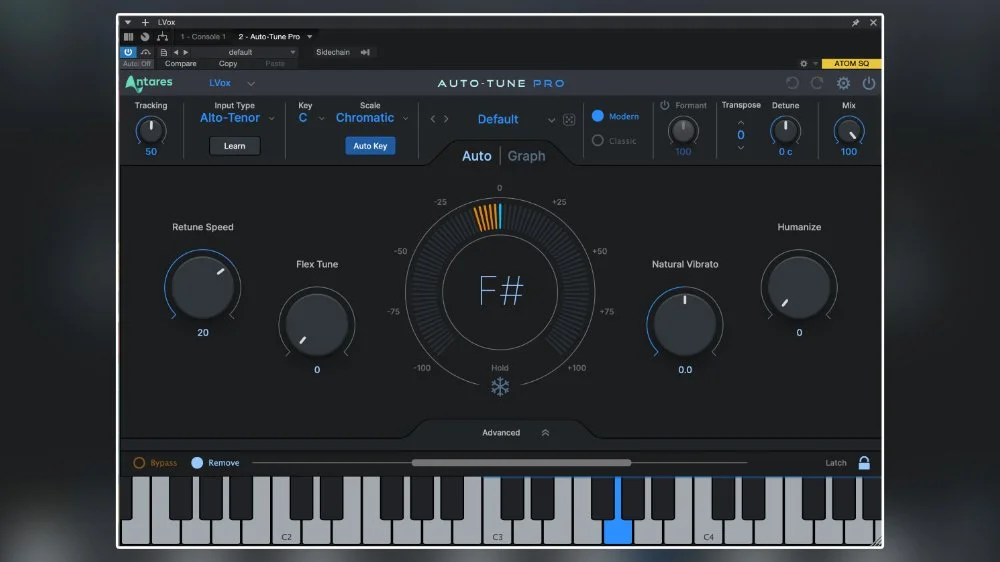Screen dimensions: 1000x562
Task: Click the Antares logo
Action: [x=149, y=83]
